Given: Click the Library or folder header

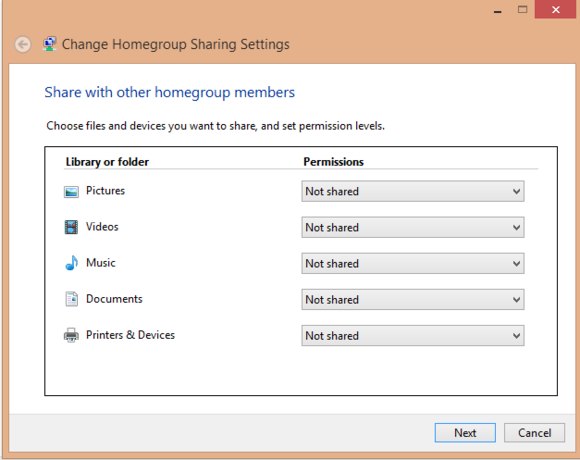Looking at the screenshot, I should pos(107,162).
